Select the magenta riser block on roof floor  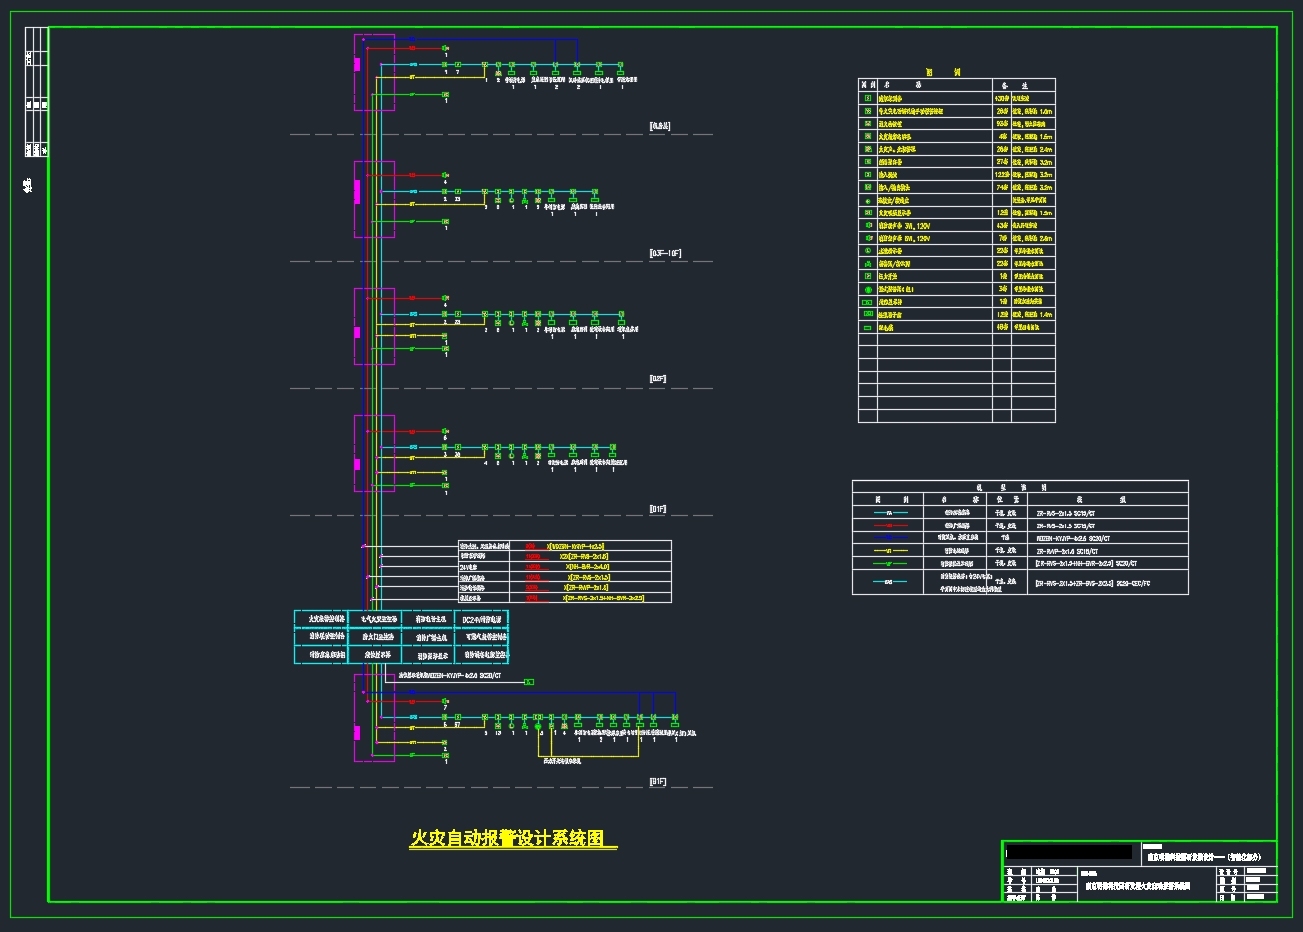tap(357, 64)
